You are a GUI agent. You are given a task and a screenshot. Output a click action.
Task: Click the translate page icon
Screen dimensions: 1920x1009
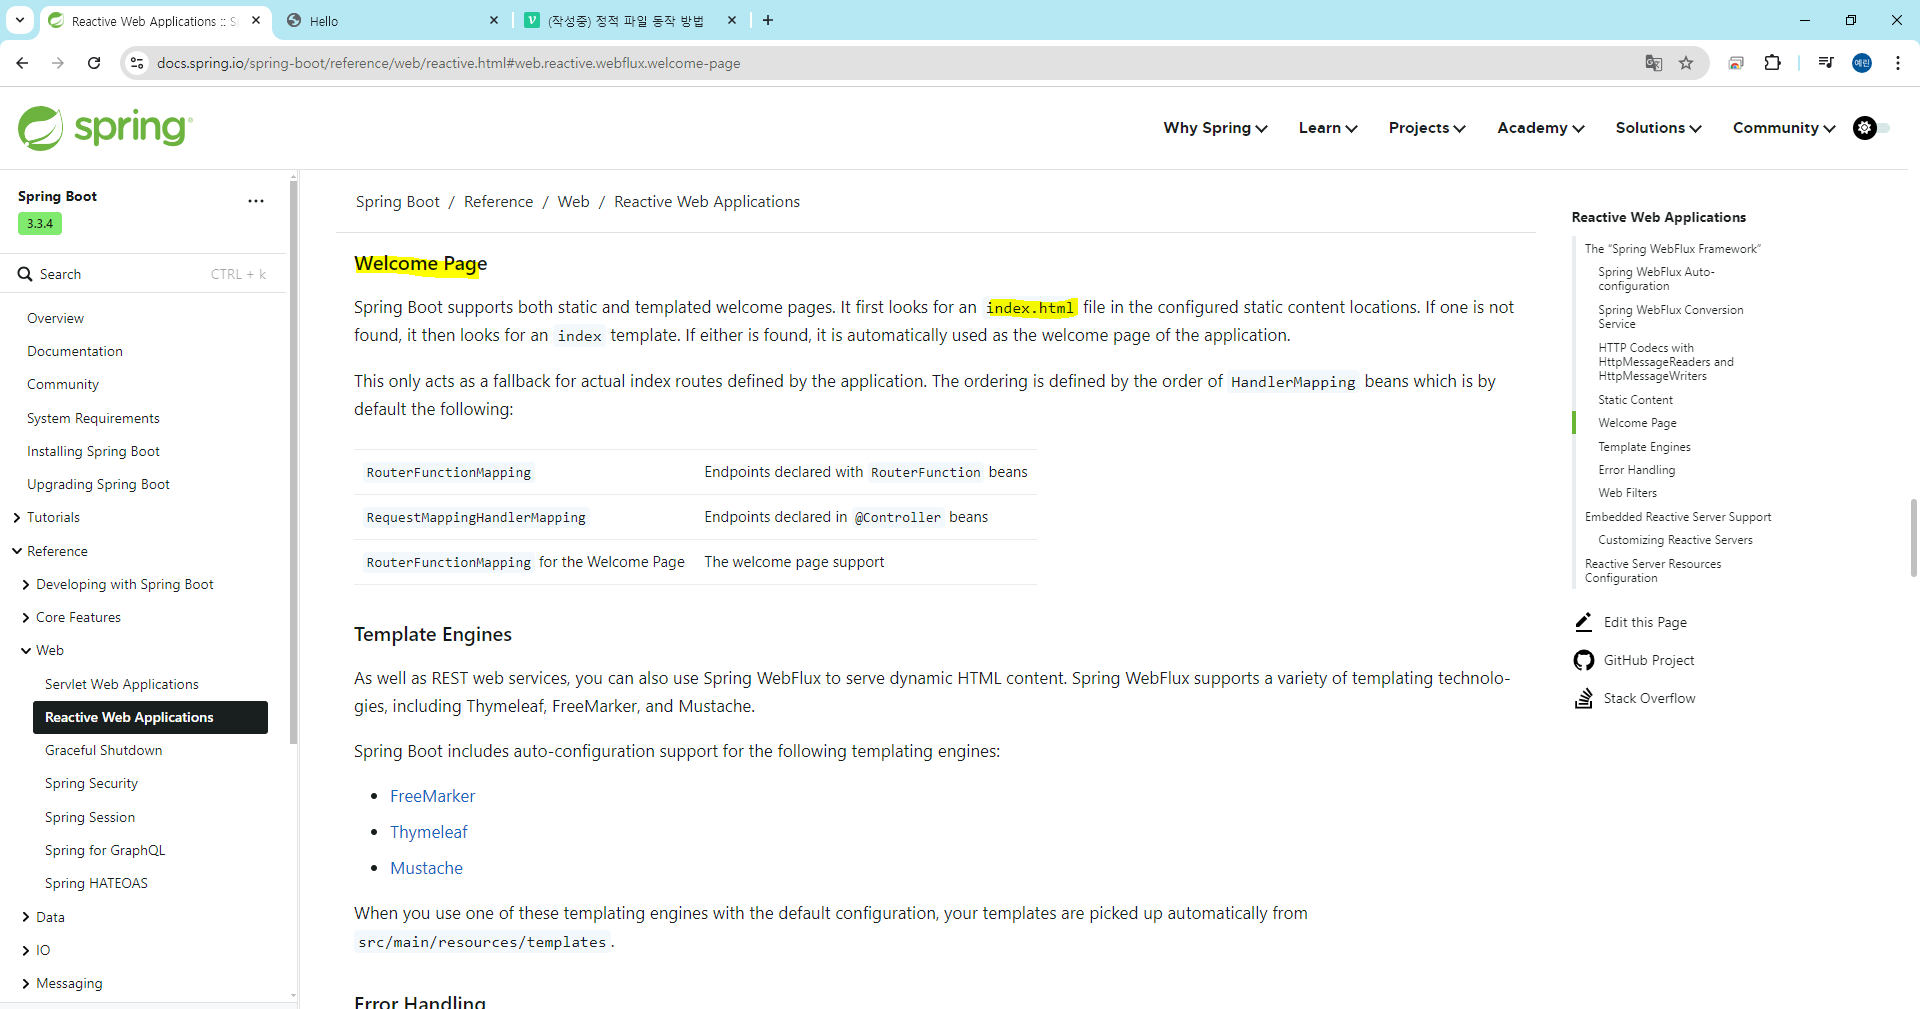point(1654,63)
